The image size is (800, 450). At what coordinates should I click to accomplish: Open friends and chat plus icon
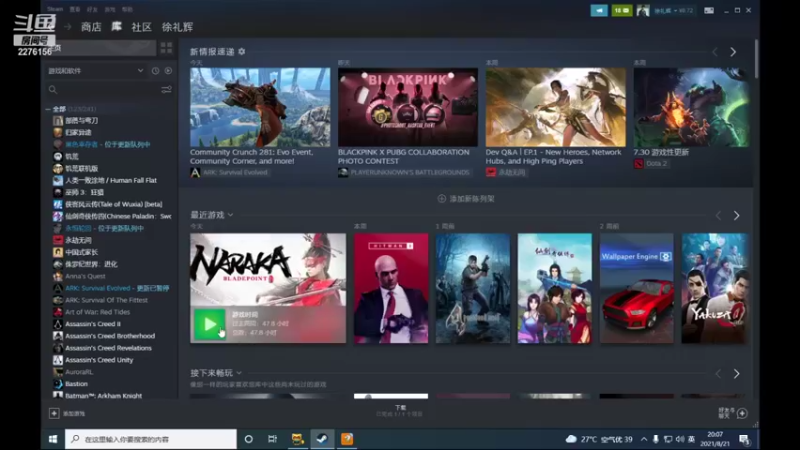742,413
